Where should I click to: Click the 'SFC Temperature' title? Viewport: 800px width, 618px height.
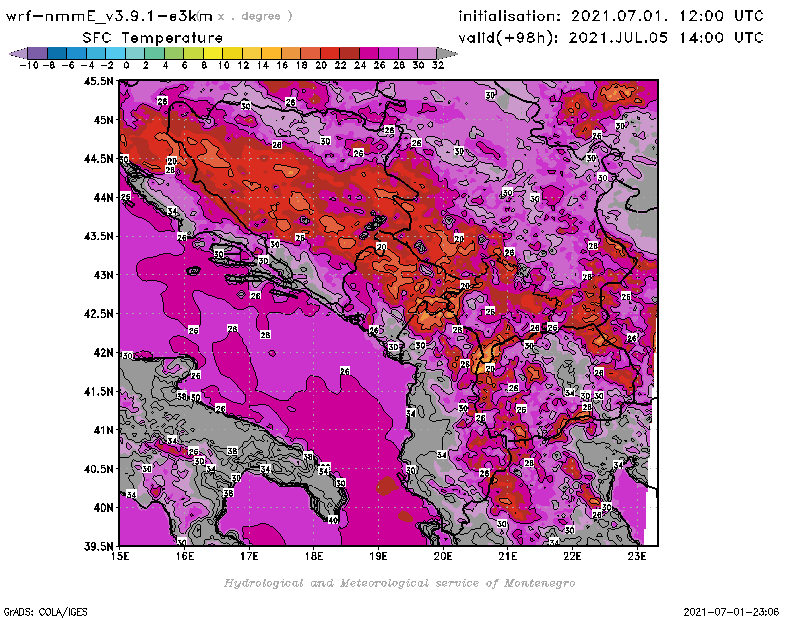coord(153,38)
